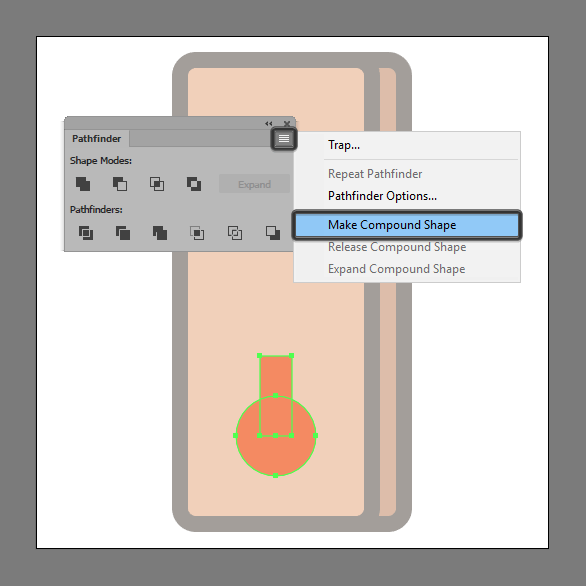Use the Trim pathfinder icon

coord(123,233)
